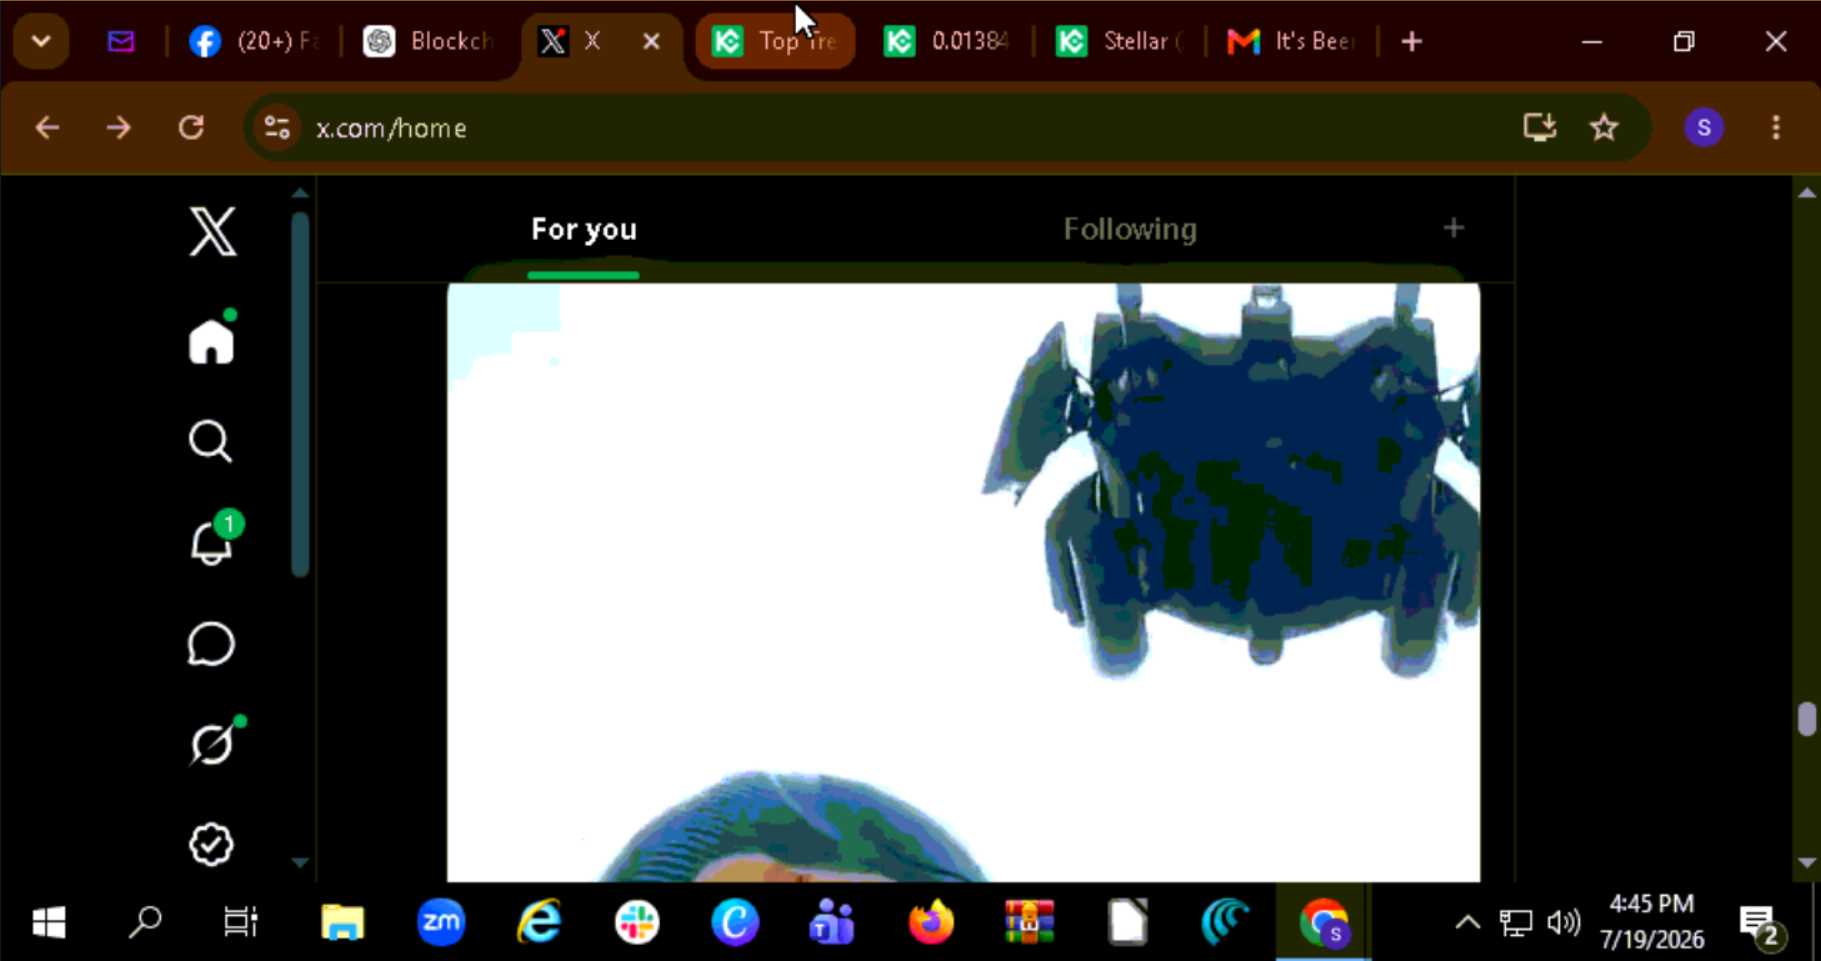
Task: Open Chat messages in X sidebar
Action: [x=211, y=644]
